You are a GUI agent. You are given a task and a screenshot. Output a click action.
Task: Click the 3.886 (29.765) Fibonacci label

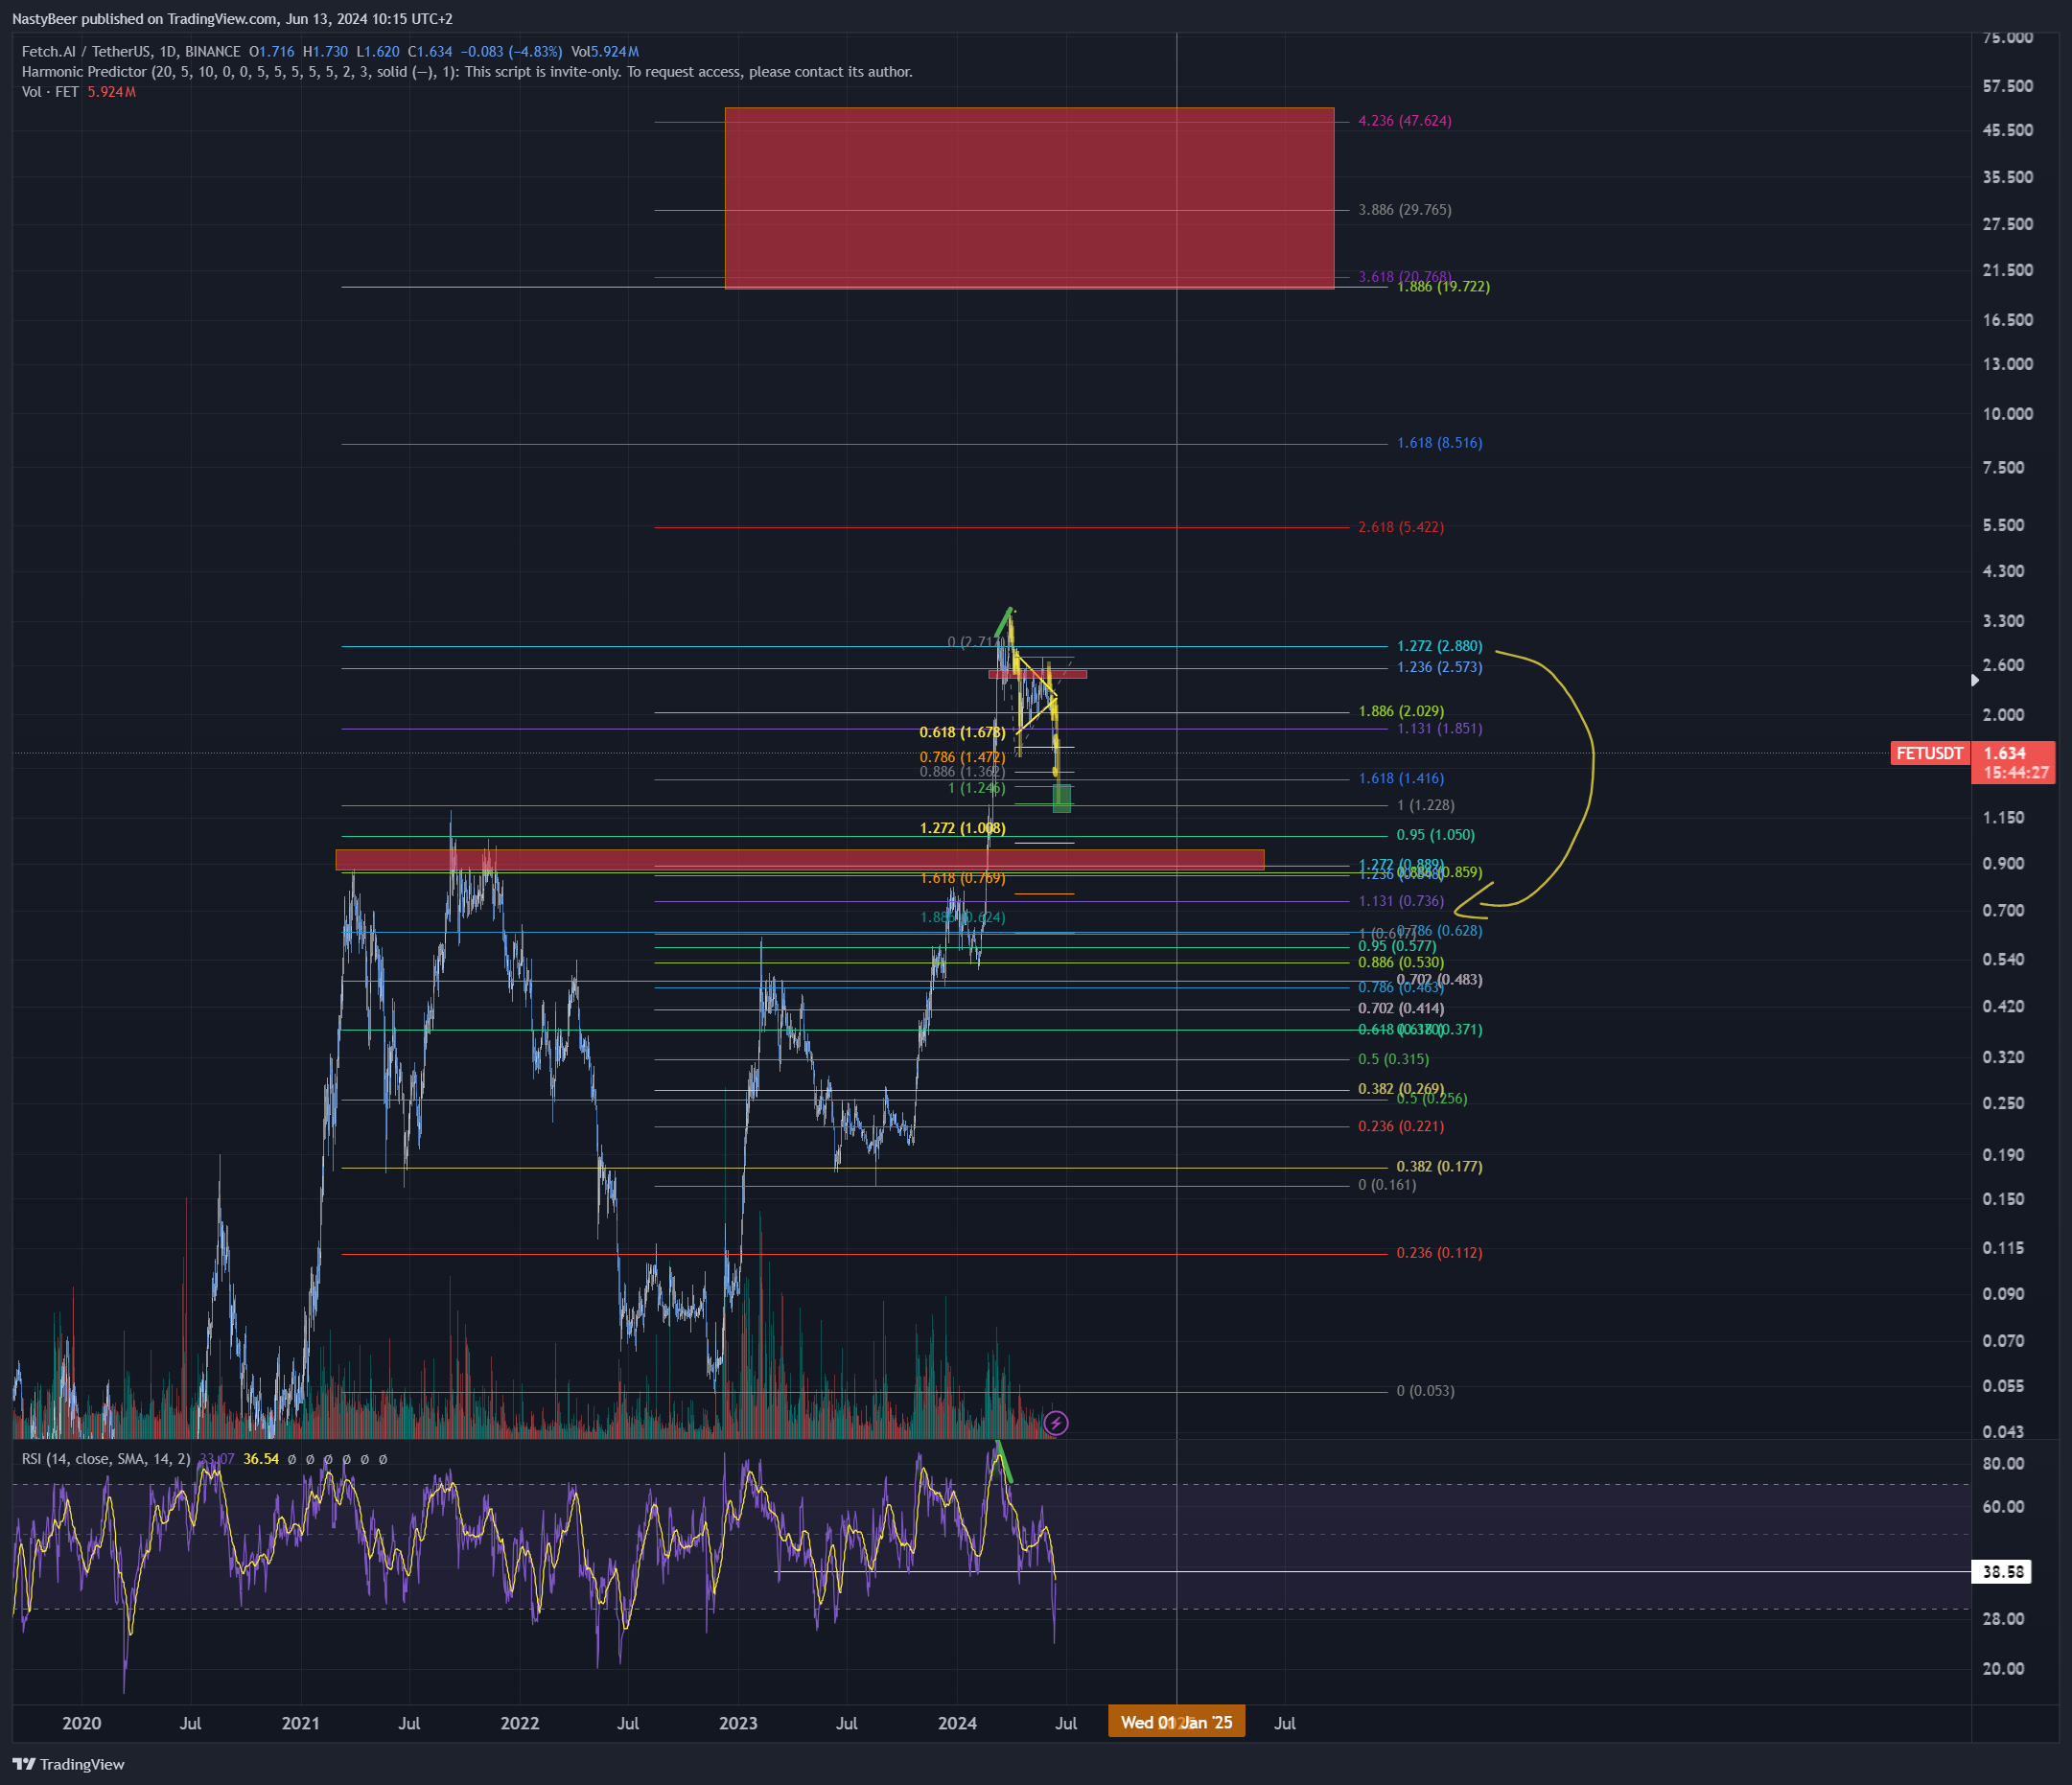point(1404,210)
